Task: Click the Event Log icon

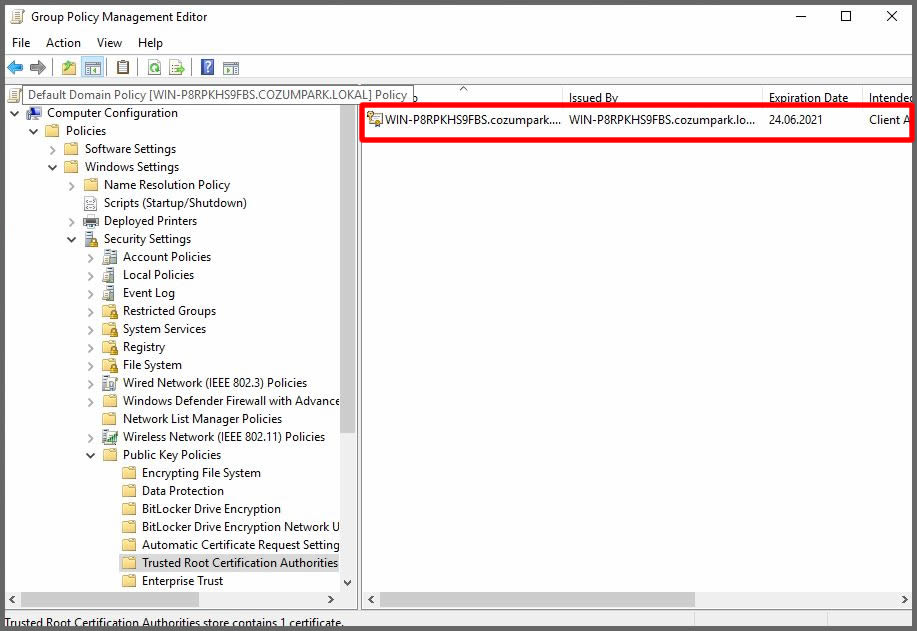Action: tap(109, 293)
